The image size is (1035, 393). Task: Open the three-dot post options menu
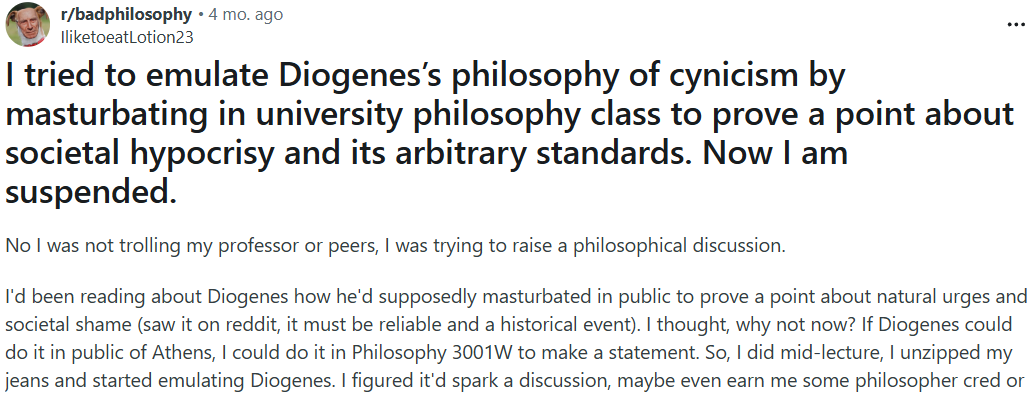coord(1015,24)
